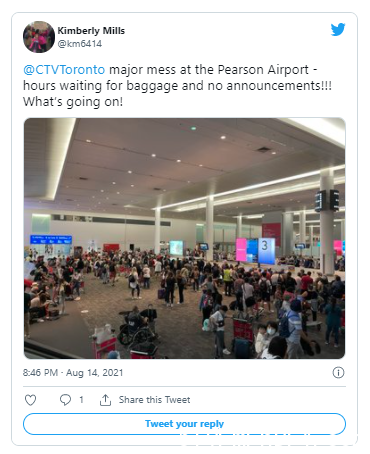370x454 pixels.
Task: Click the Tweet your reply button
Action: 184,424
